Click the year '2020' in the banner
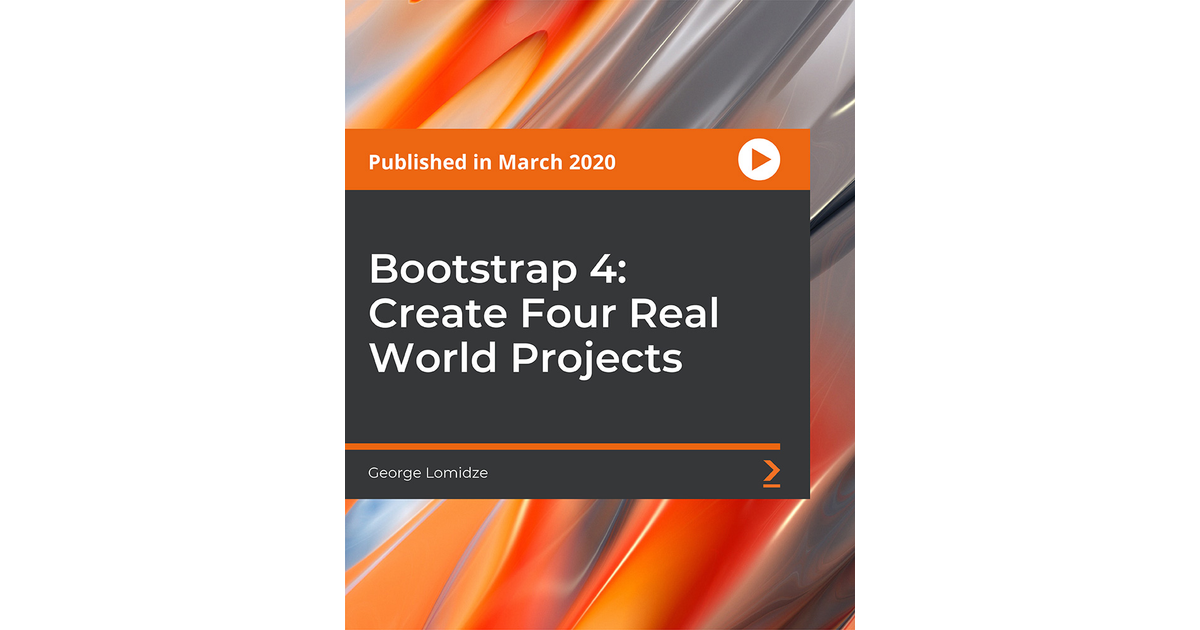The height and width of the screenshot is (630, 1200). click(x=593, y=162)
